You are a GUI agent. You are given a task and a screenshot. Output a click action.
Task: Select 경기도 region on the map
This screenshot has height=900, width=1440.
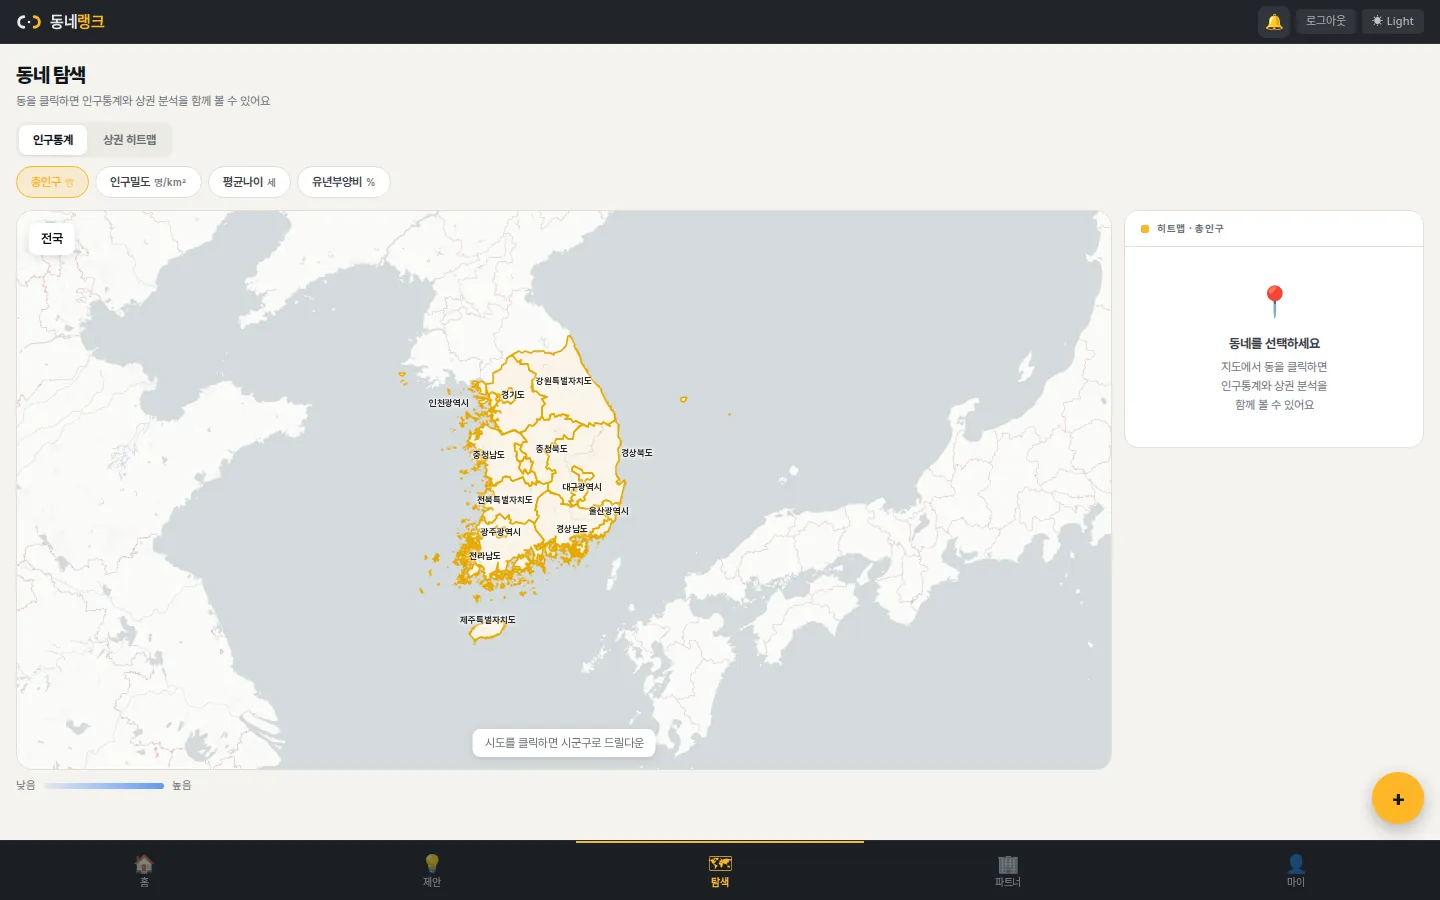point(513,395)
